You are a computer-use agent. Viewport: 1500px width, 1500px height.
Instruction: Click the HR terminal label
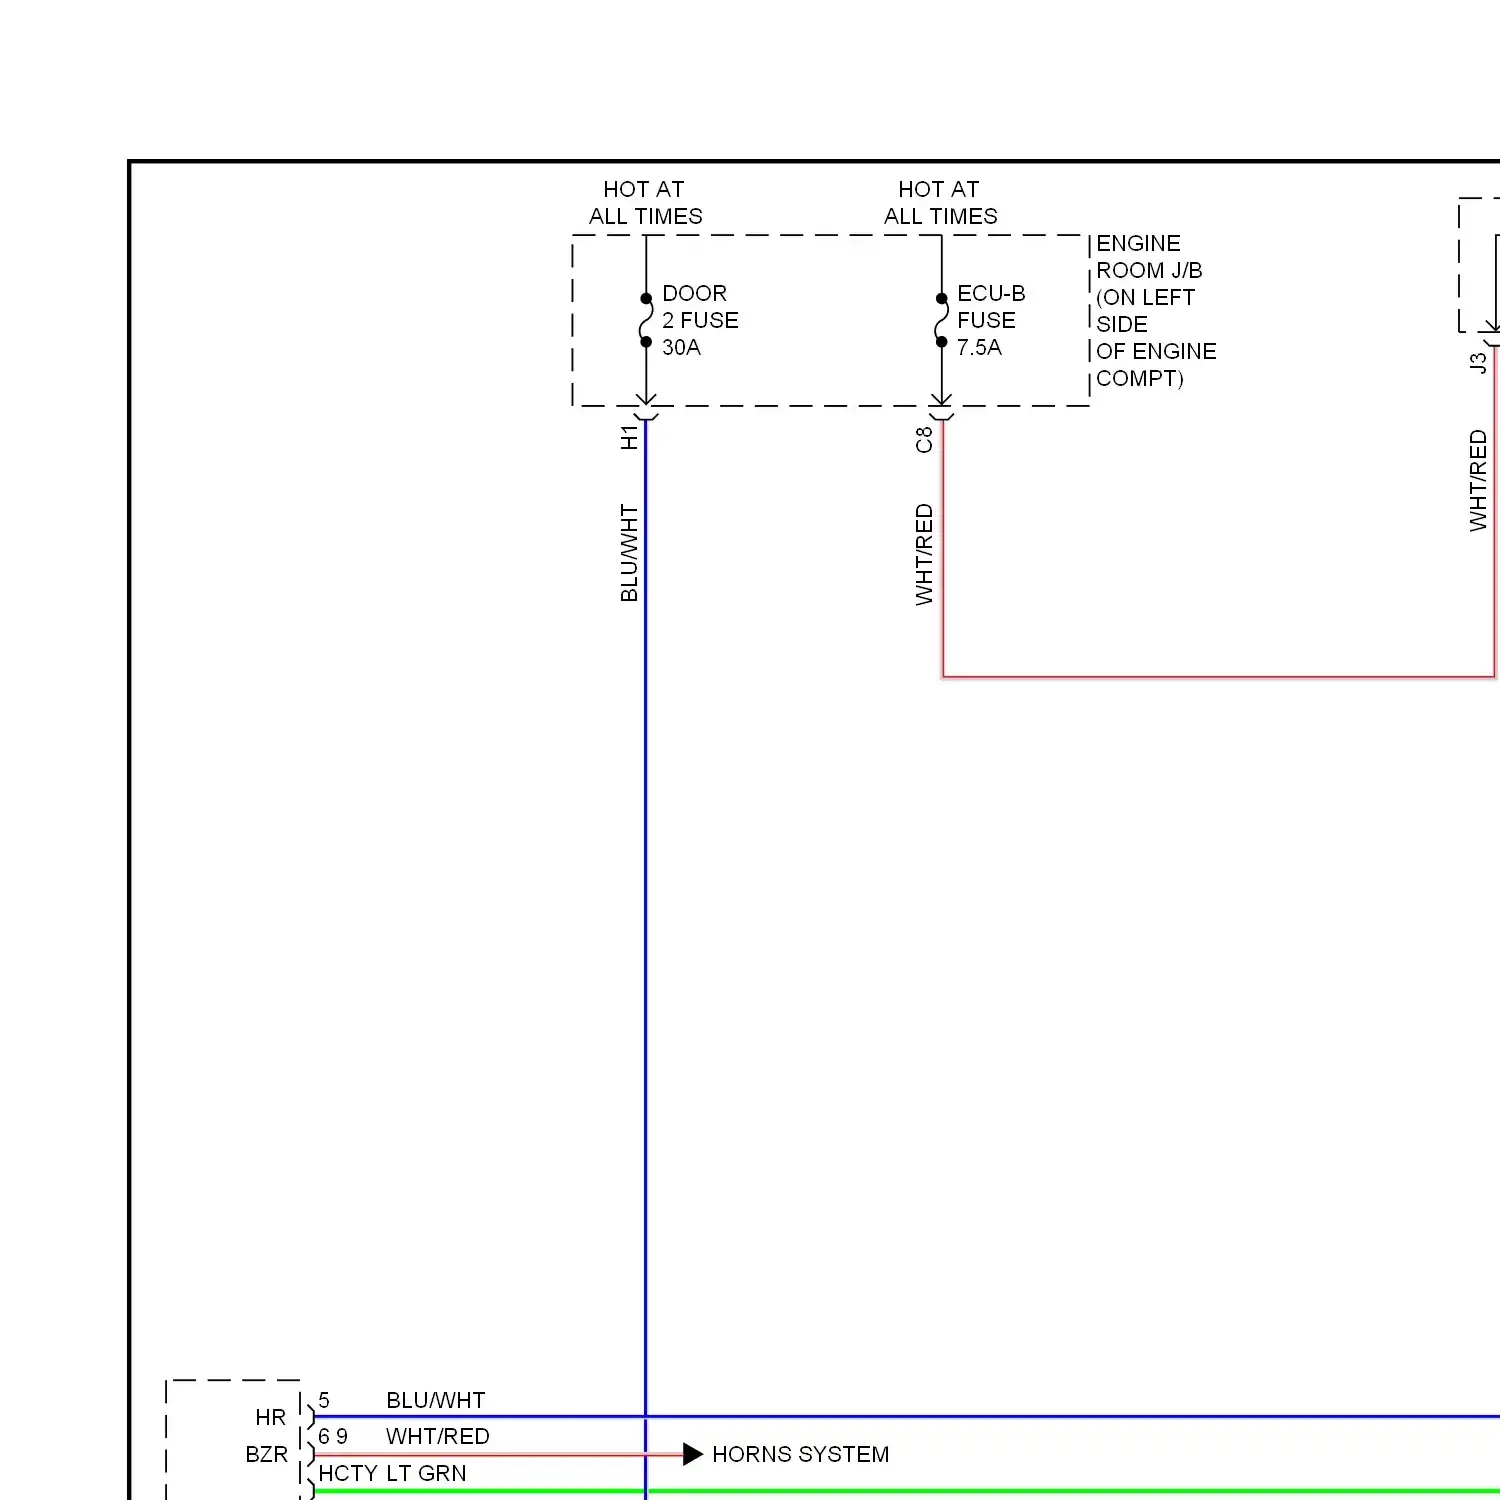[271, 1417]
